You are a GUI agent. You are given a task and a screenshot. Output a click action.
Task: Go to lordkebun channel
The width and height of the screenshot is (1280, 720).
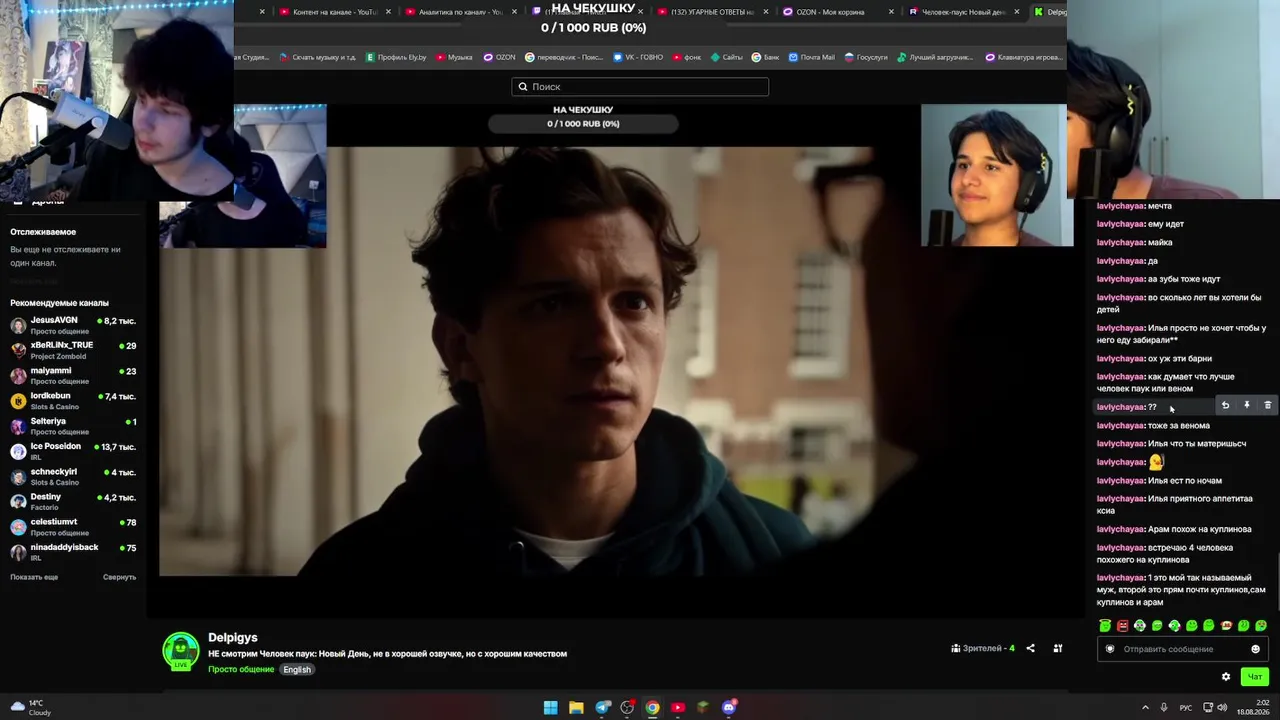pyautogui.click(x=73, y=401)
